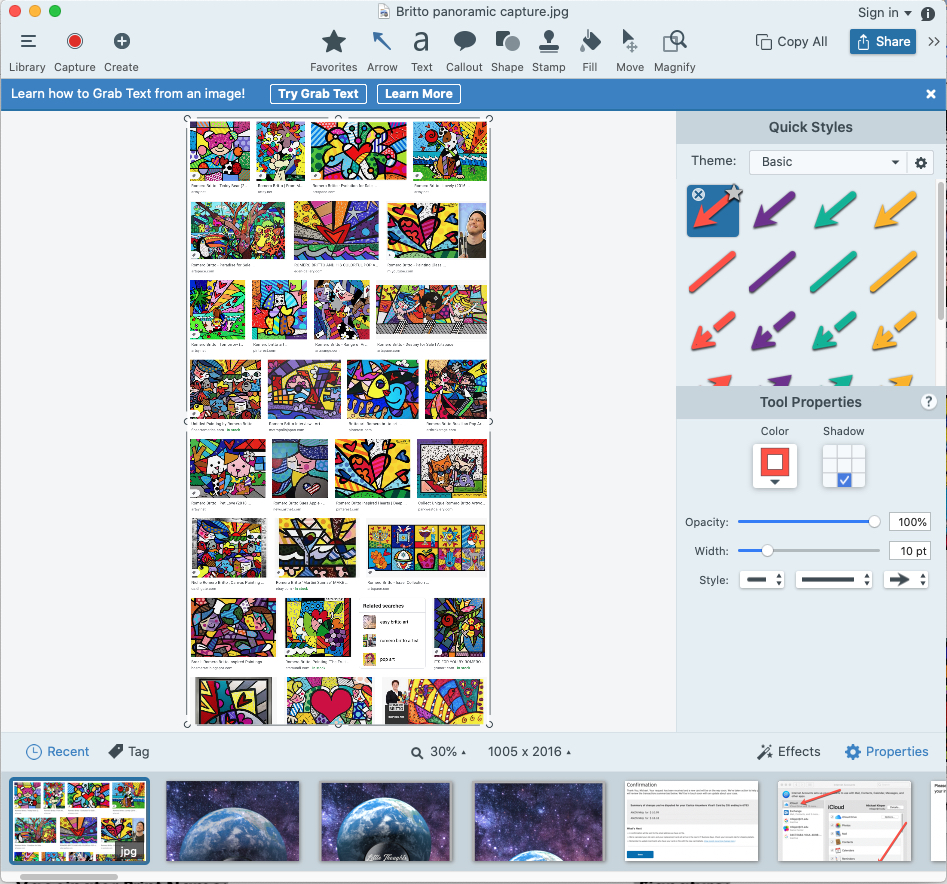The image size is (947, 884).
Task: Select the Stamp tool
Action: pos(548,52)
